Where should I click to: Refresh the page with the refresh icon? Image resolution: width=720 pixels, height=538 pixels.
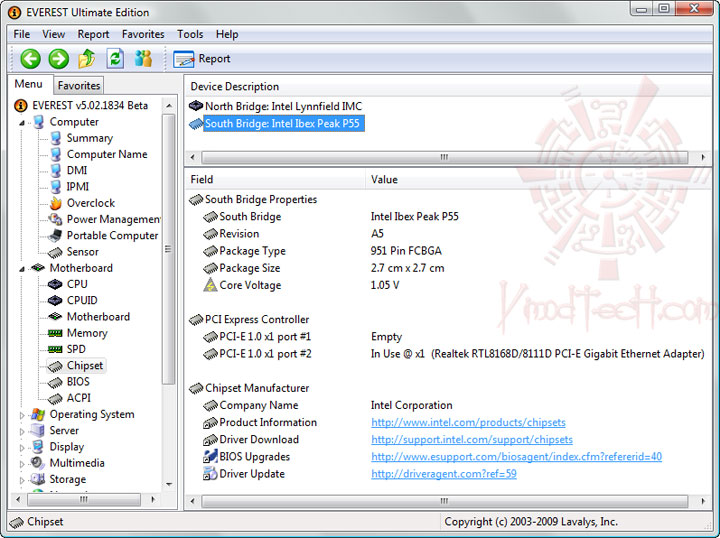point(115,59)
